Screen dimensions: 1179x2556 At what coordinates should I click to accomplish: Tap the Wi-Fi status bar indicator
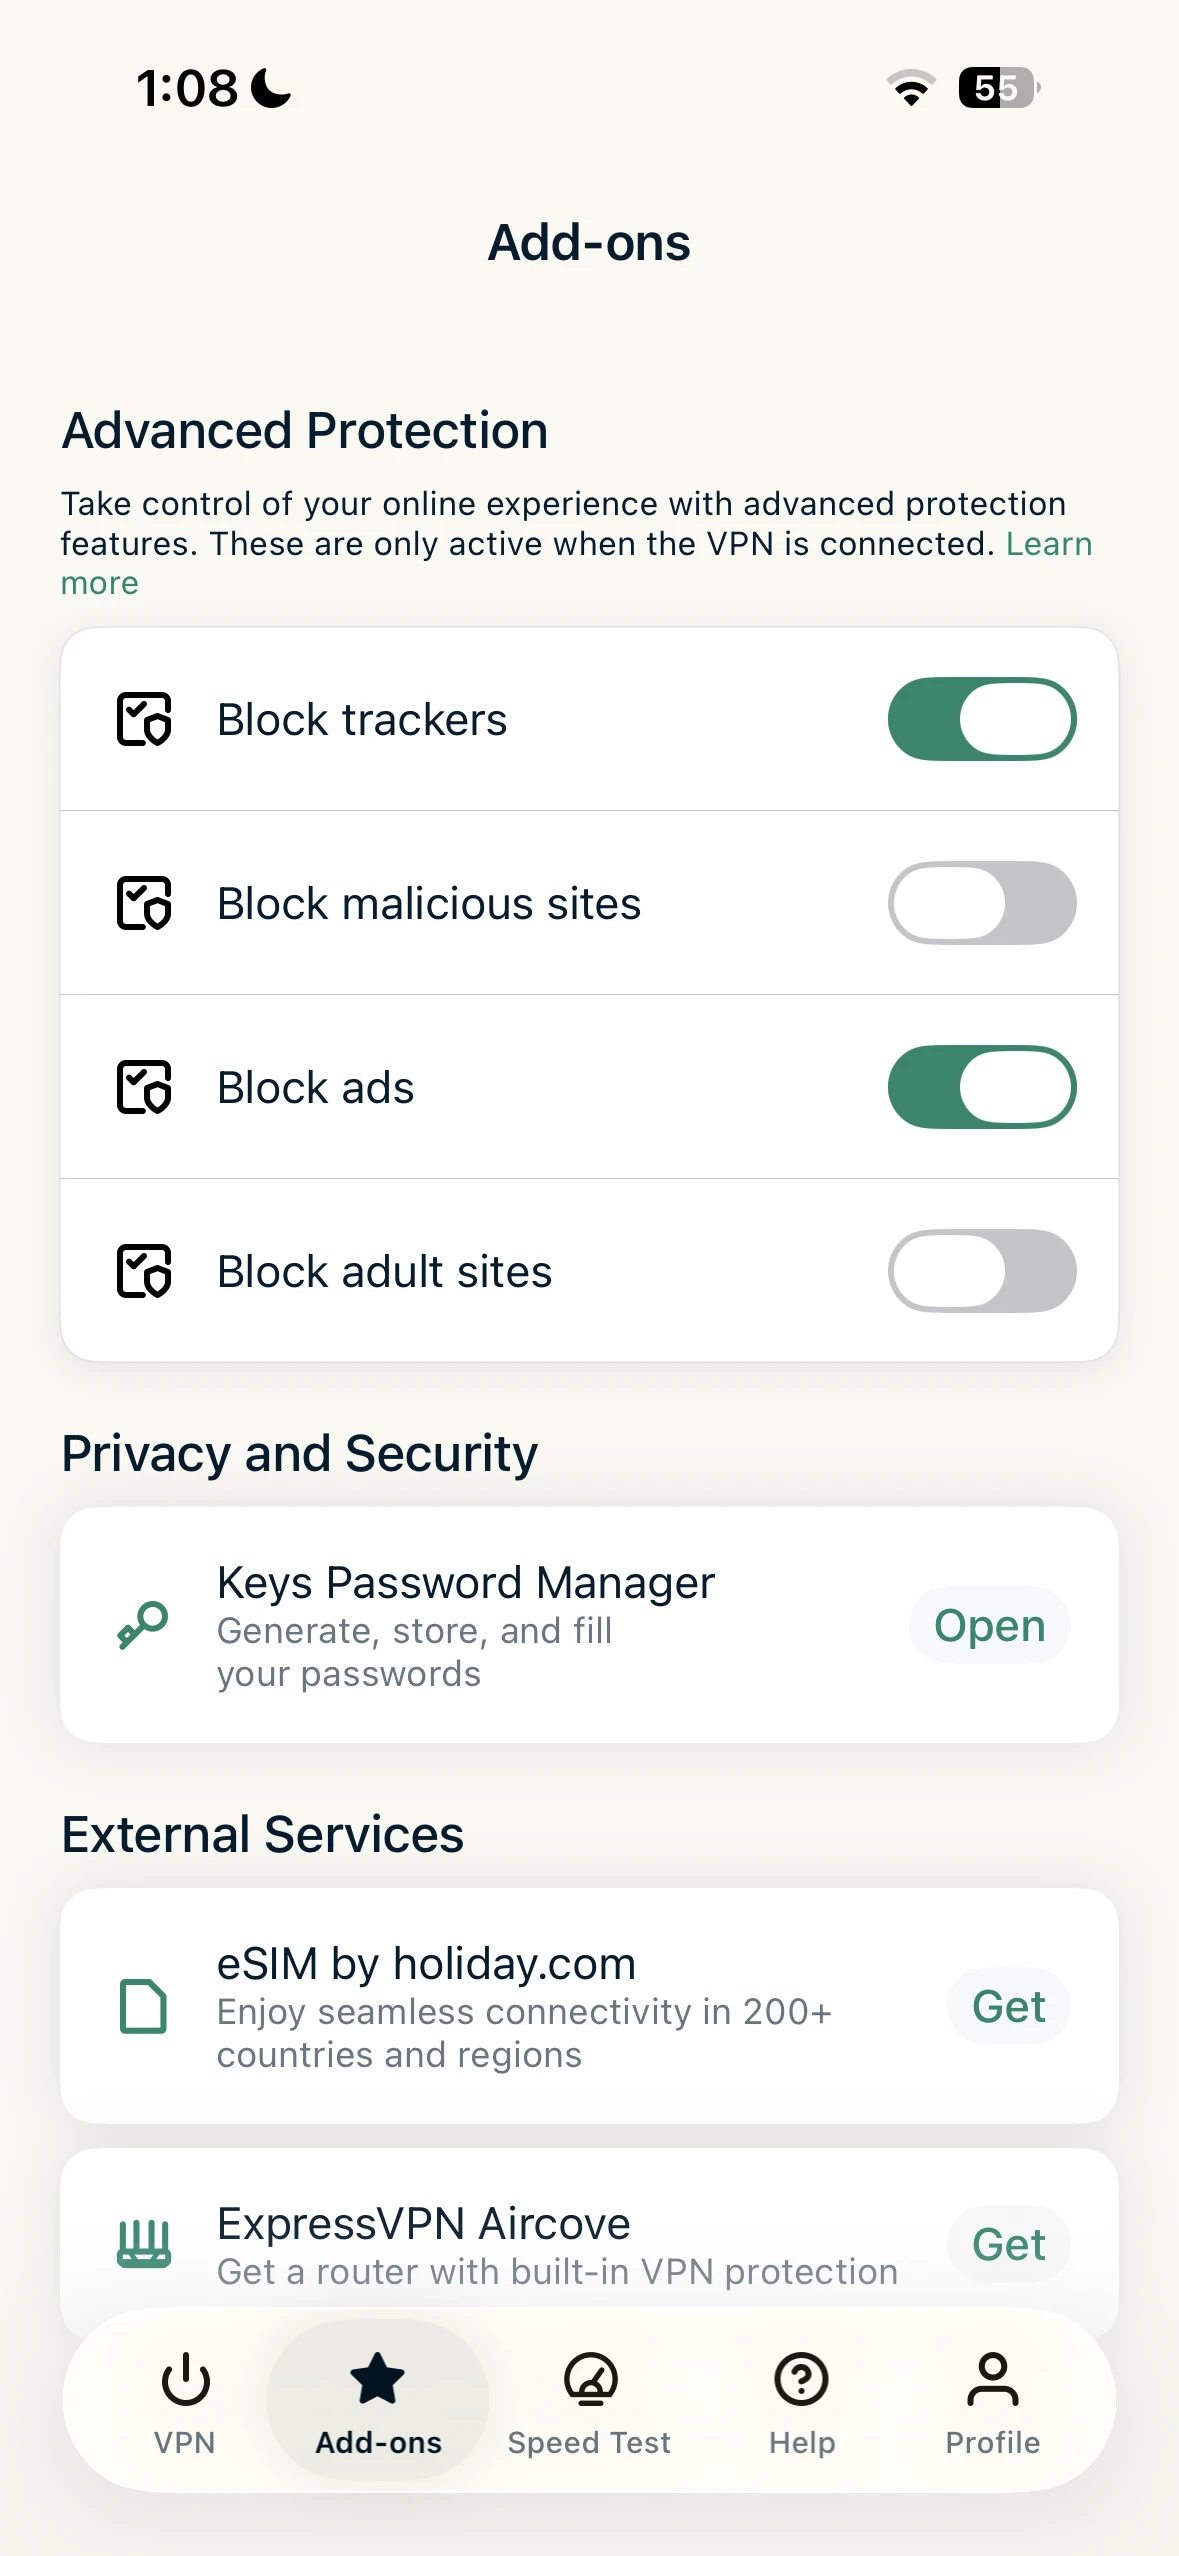[910, 88]
